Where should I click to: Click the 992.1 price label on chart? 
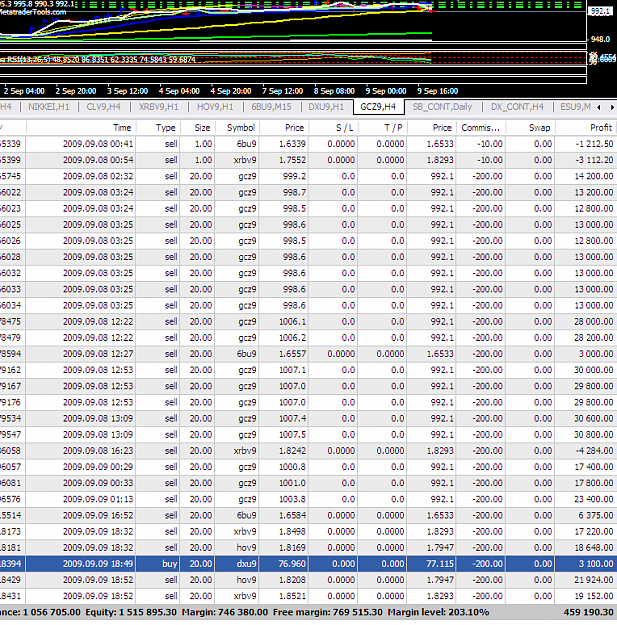tap(600, 11)
